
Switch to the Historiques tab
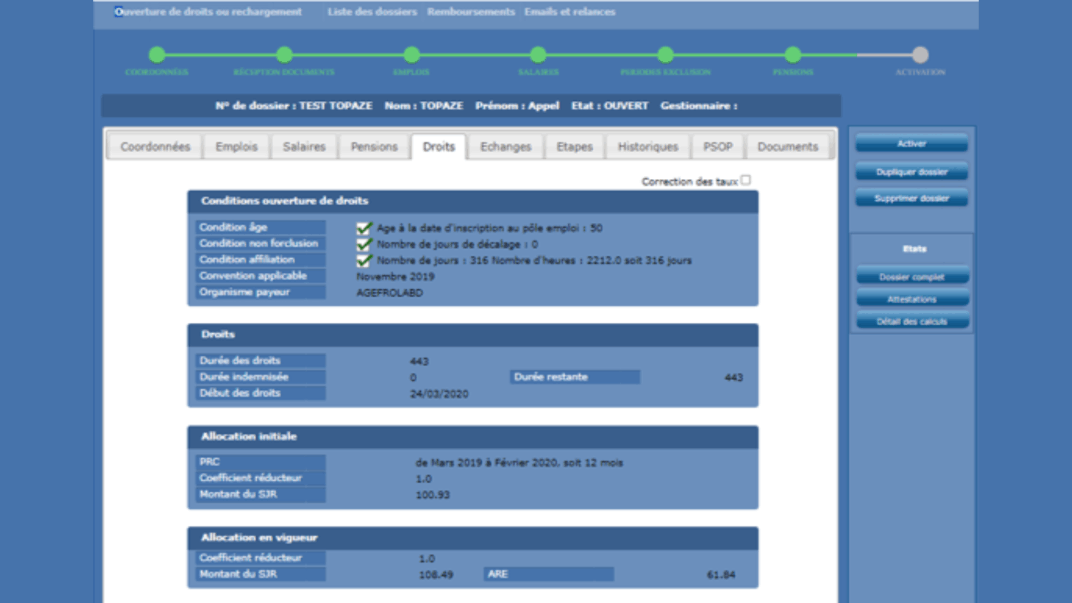(x=648, y=147)
